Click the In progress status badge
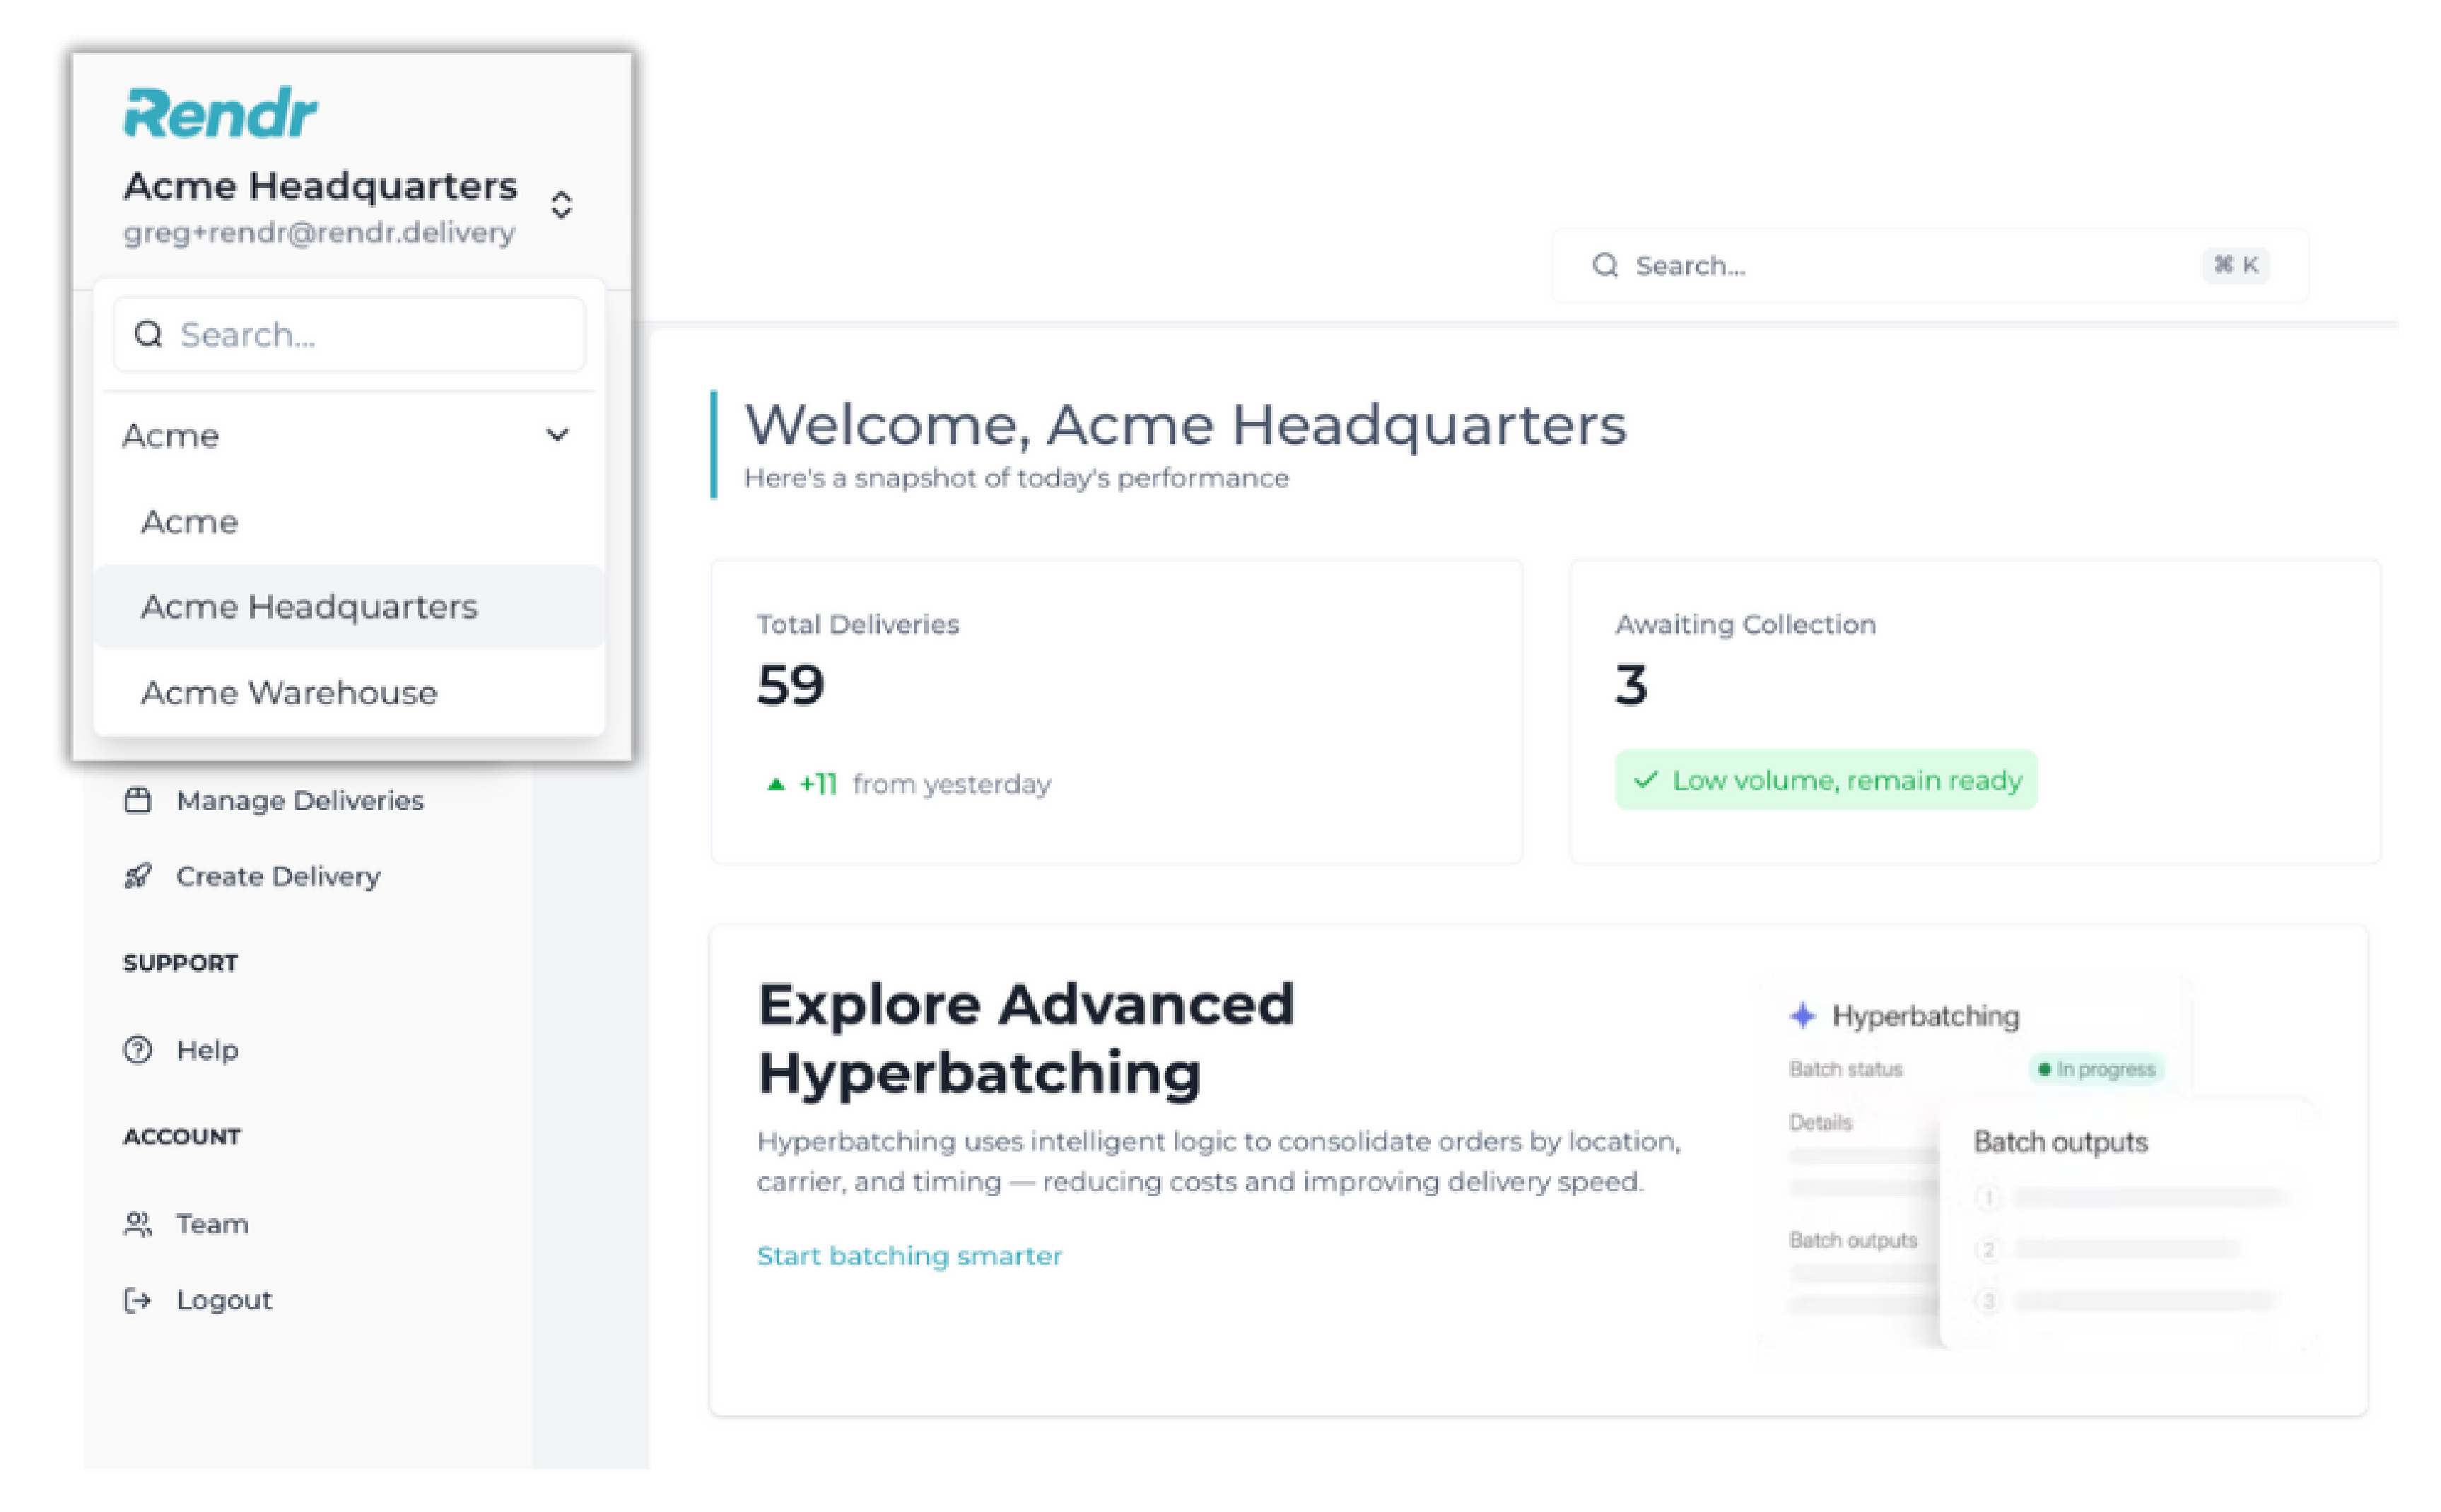2441x1512 pixels. coord(2097,1069)
